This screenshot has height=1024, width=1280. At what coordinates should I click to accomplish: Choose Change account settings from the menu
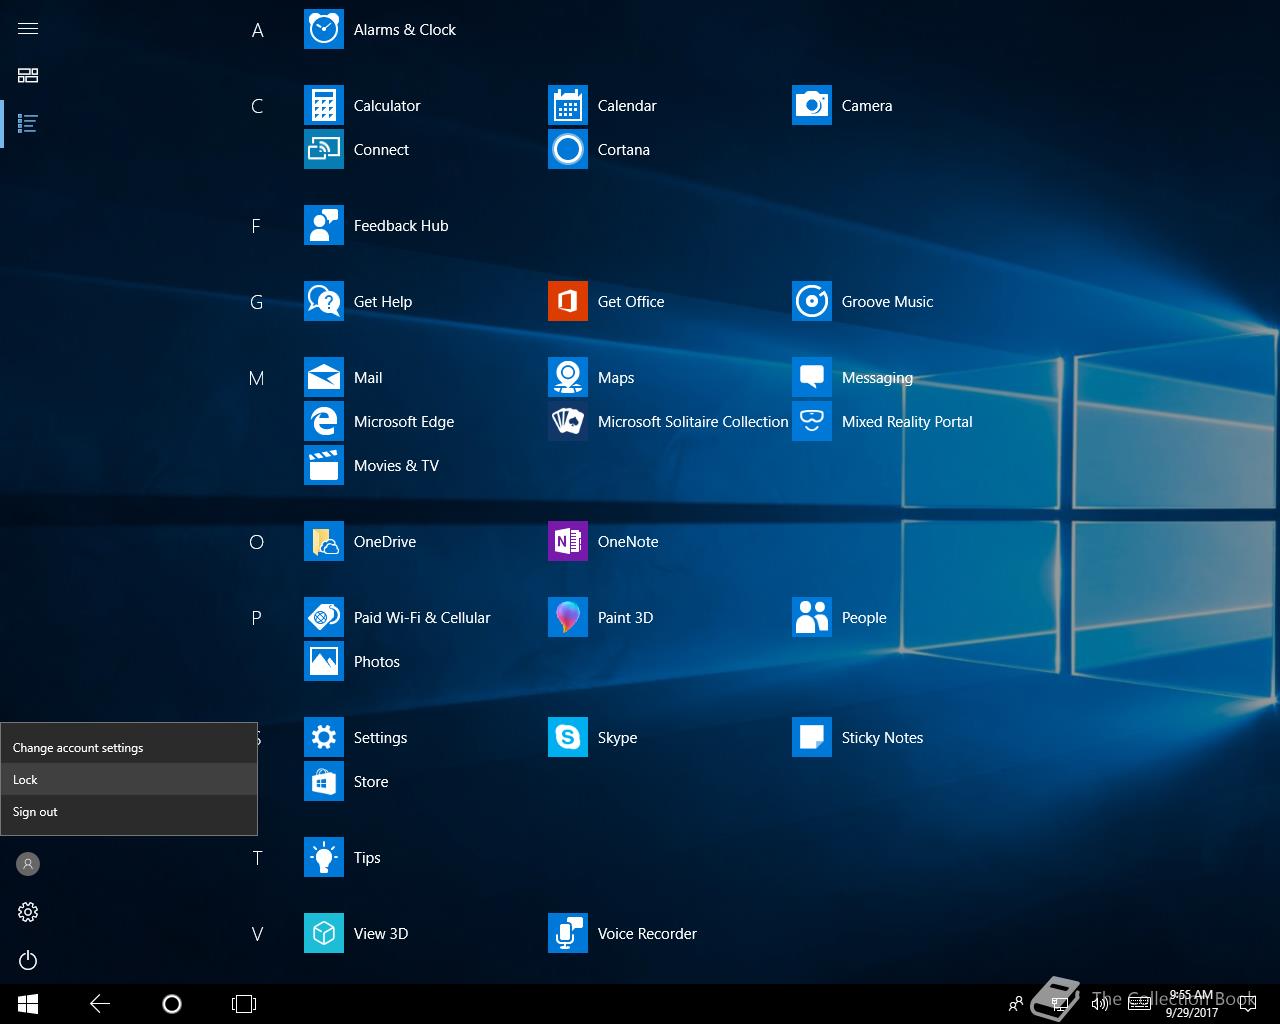pyautogui.click(x=129, y=747)
